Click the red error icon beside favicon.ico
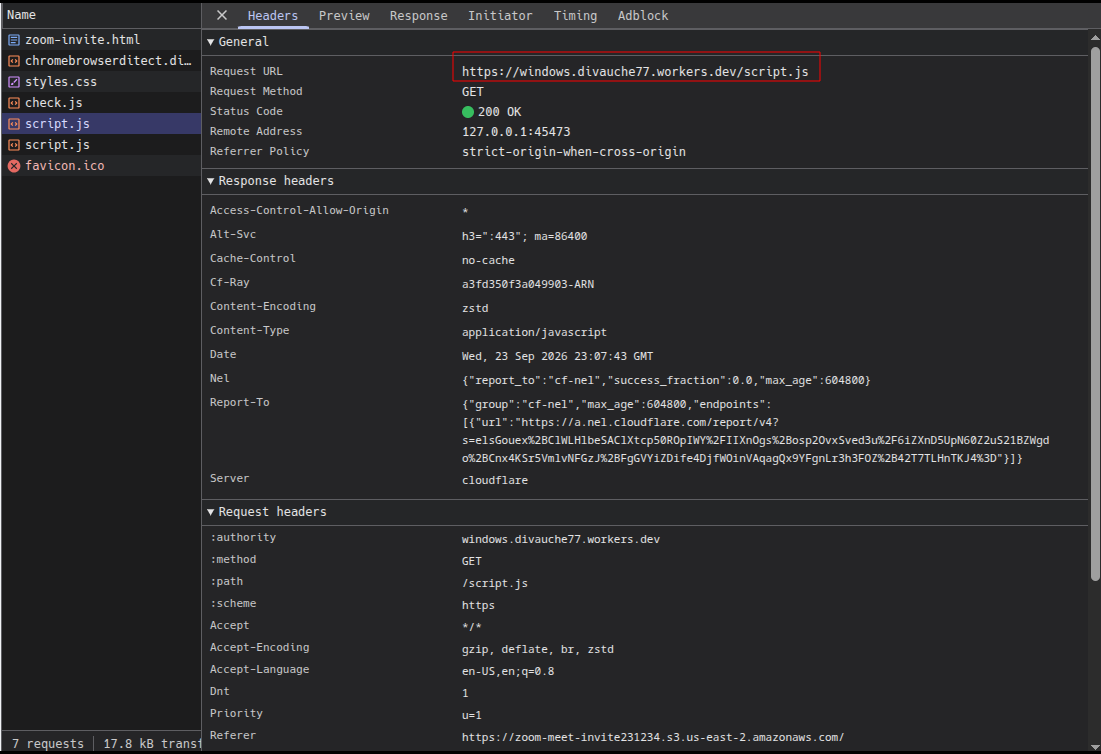The width and height of the screenshot is (1101, 754). (x=14, y=166)
